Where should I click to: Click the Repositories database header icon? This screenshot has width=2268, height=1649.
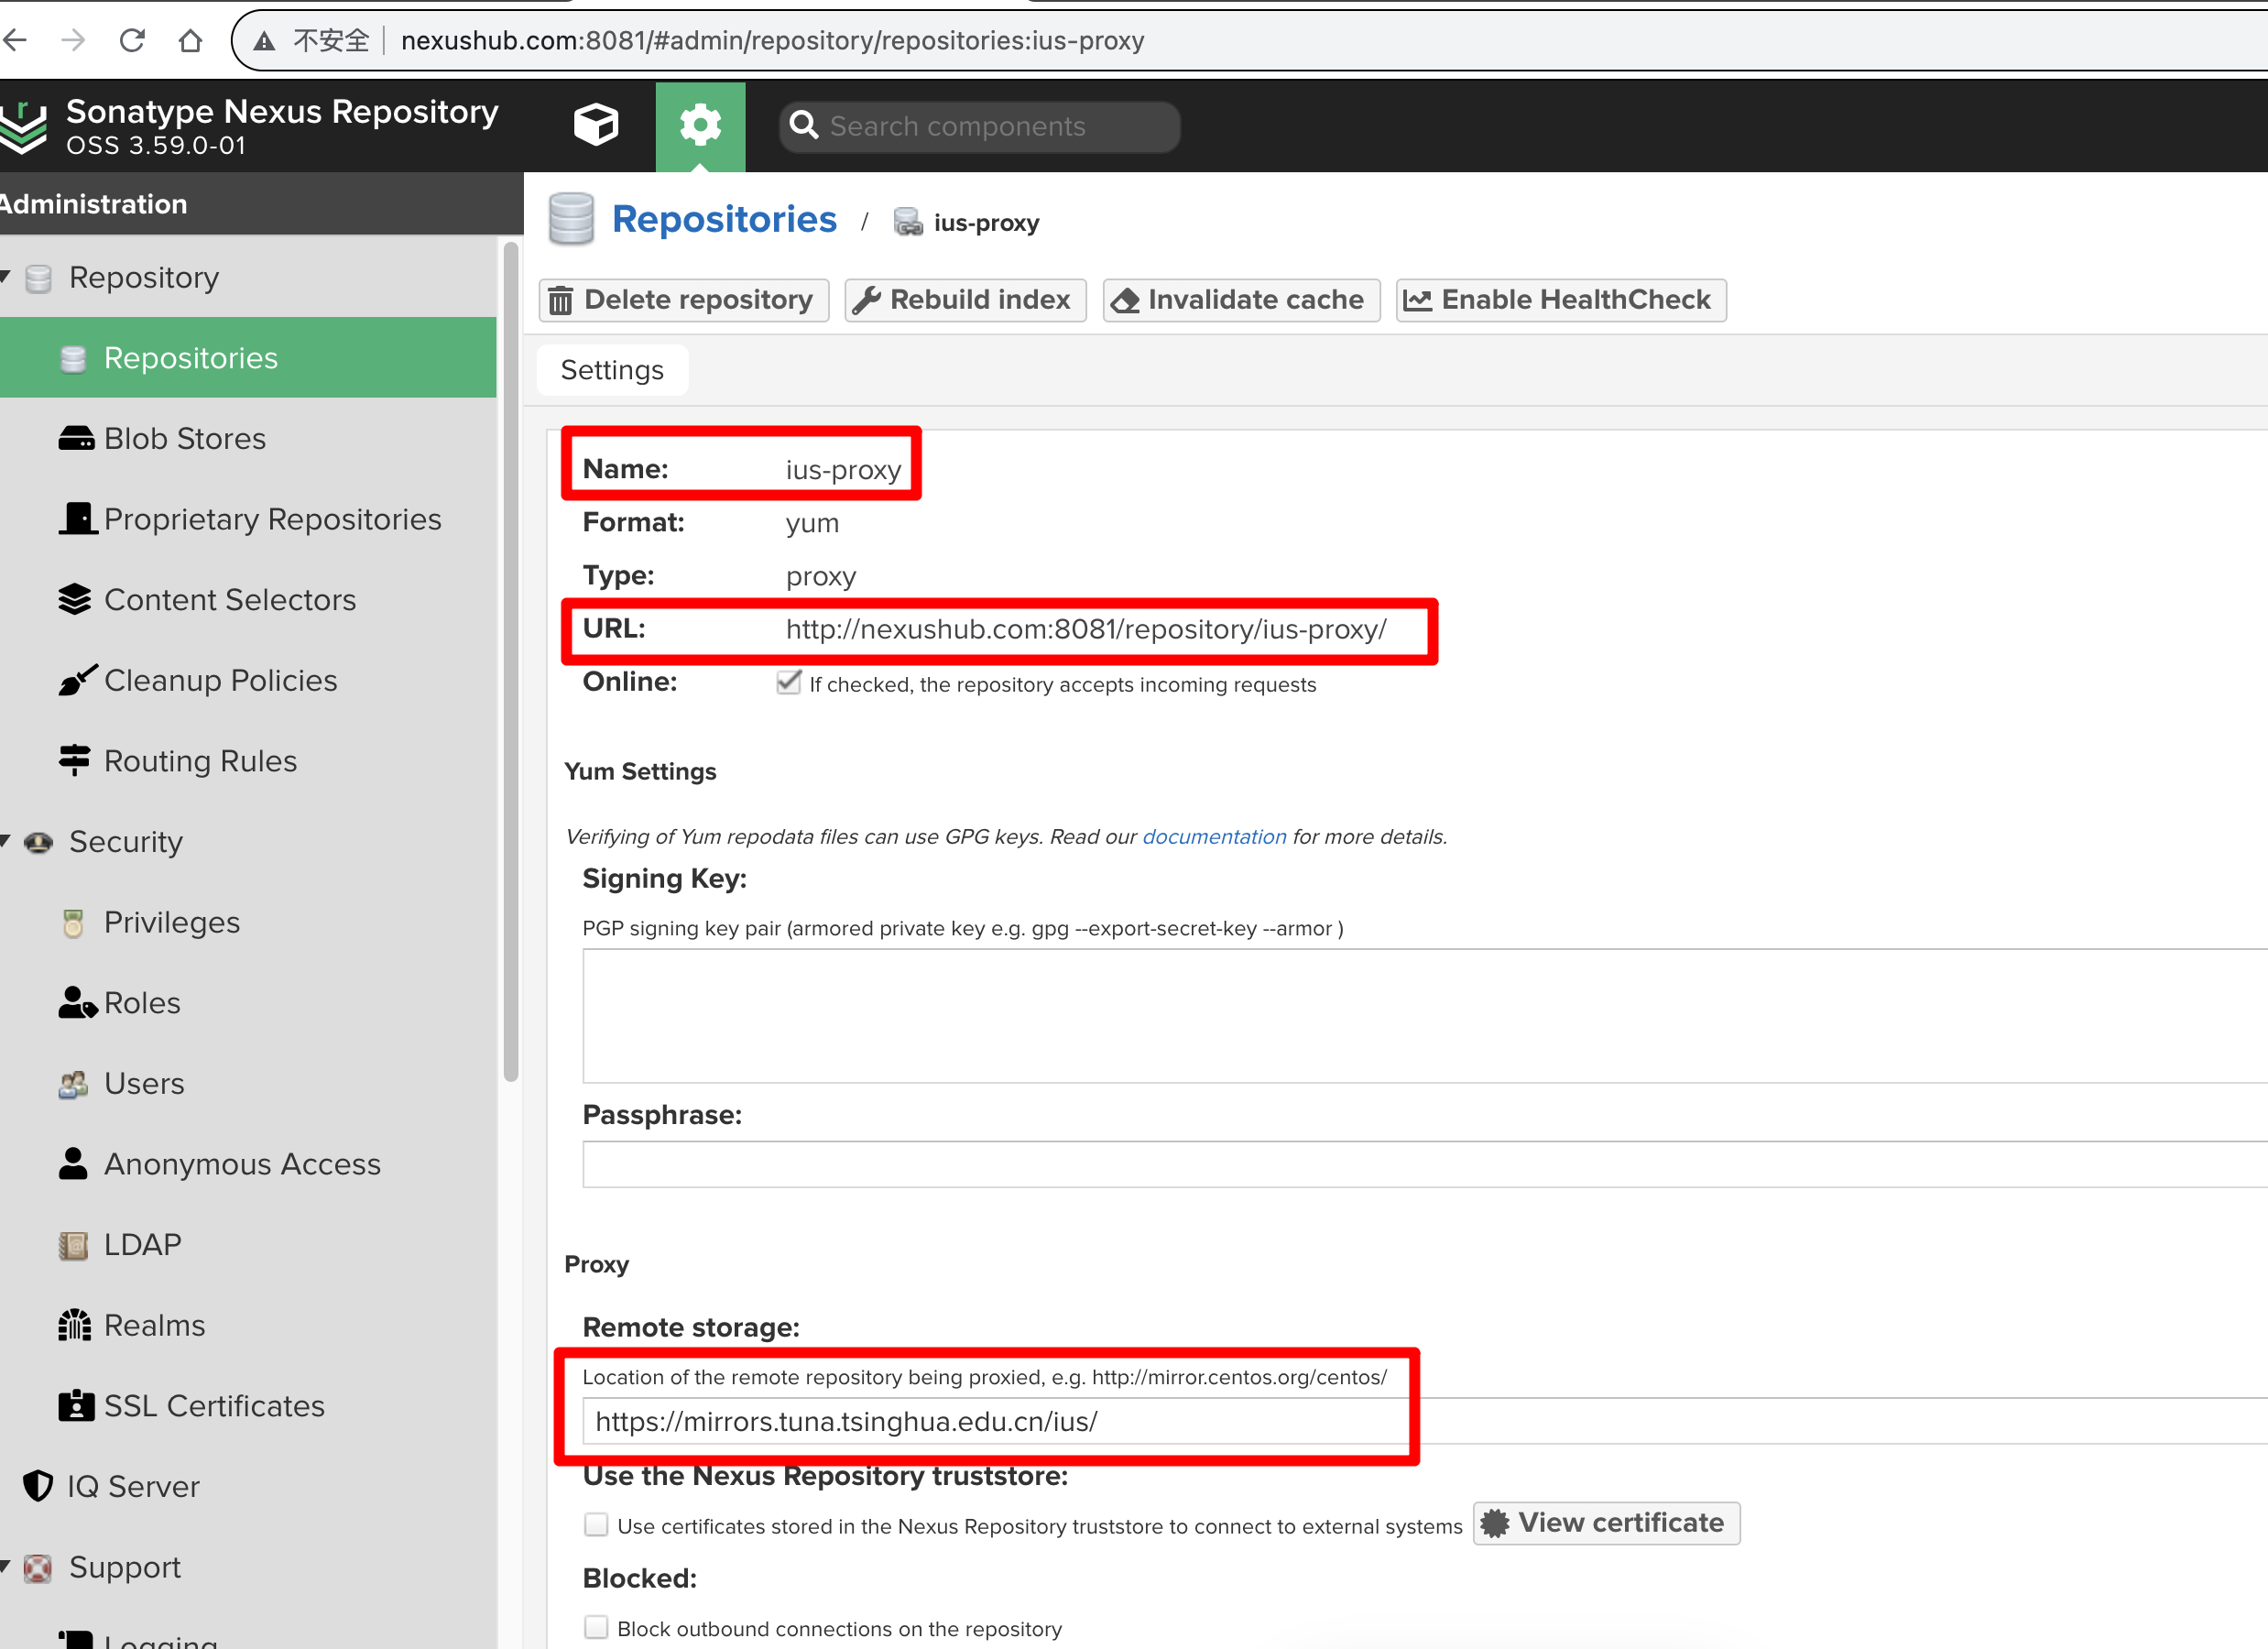571,219
